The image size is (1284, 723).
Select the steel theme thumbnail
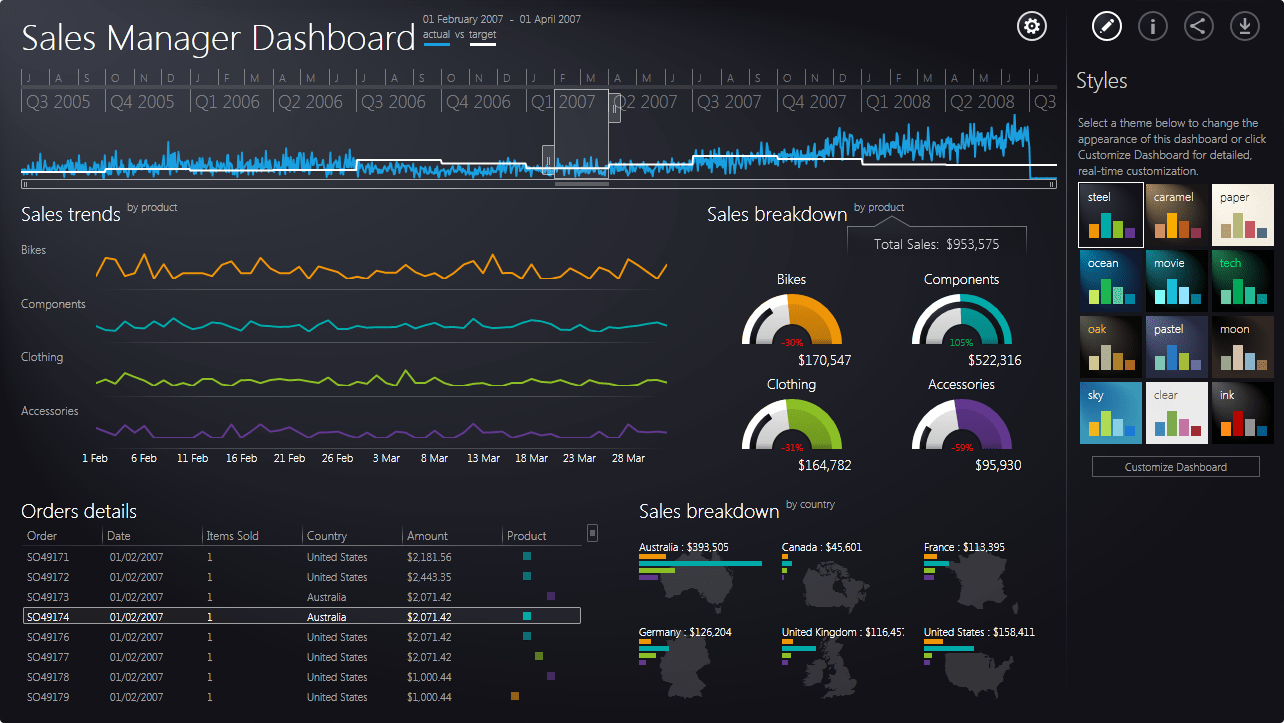[x=1111, y=215]
